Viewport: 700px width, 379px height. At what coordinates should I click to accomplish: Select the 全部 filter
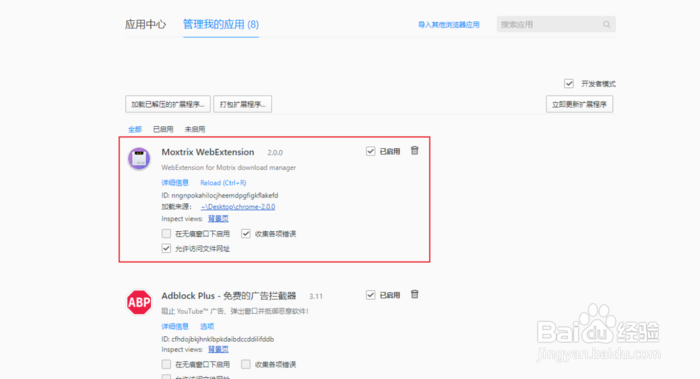(135, 129)
